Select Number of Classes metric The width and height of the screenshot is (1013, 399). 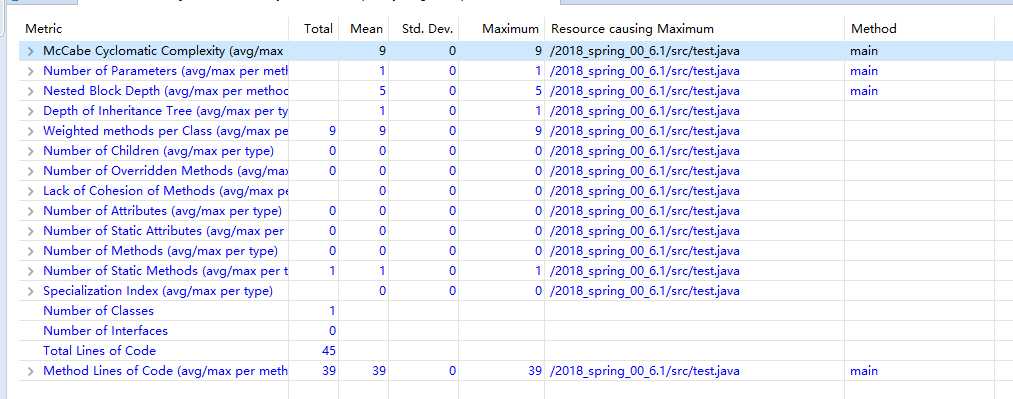click(98, 311)
